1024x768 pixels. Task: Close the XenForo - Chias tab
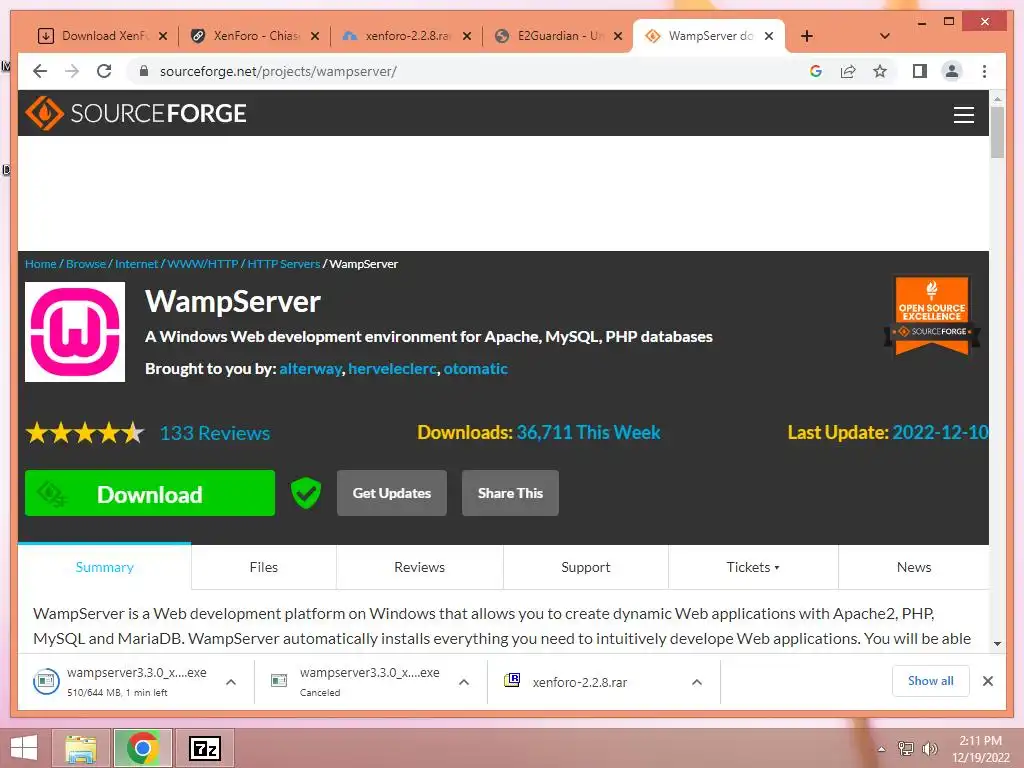(x=315, y=36)
